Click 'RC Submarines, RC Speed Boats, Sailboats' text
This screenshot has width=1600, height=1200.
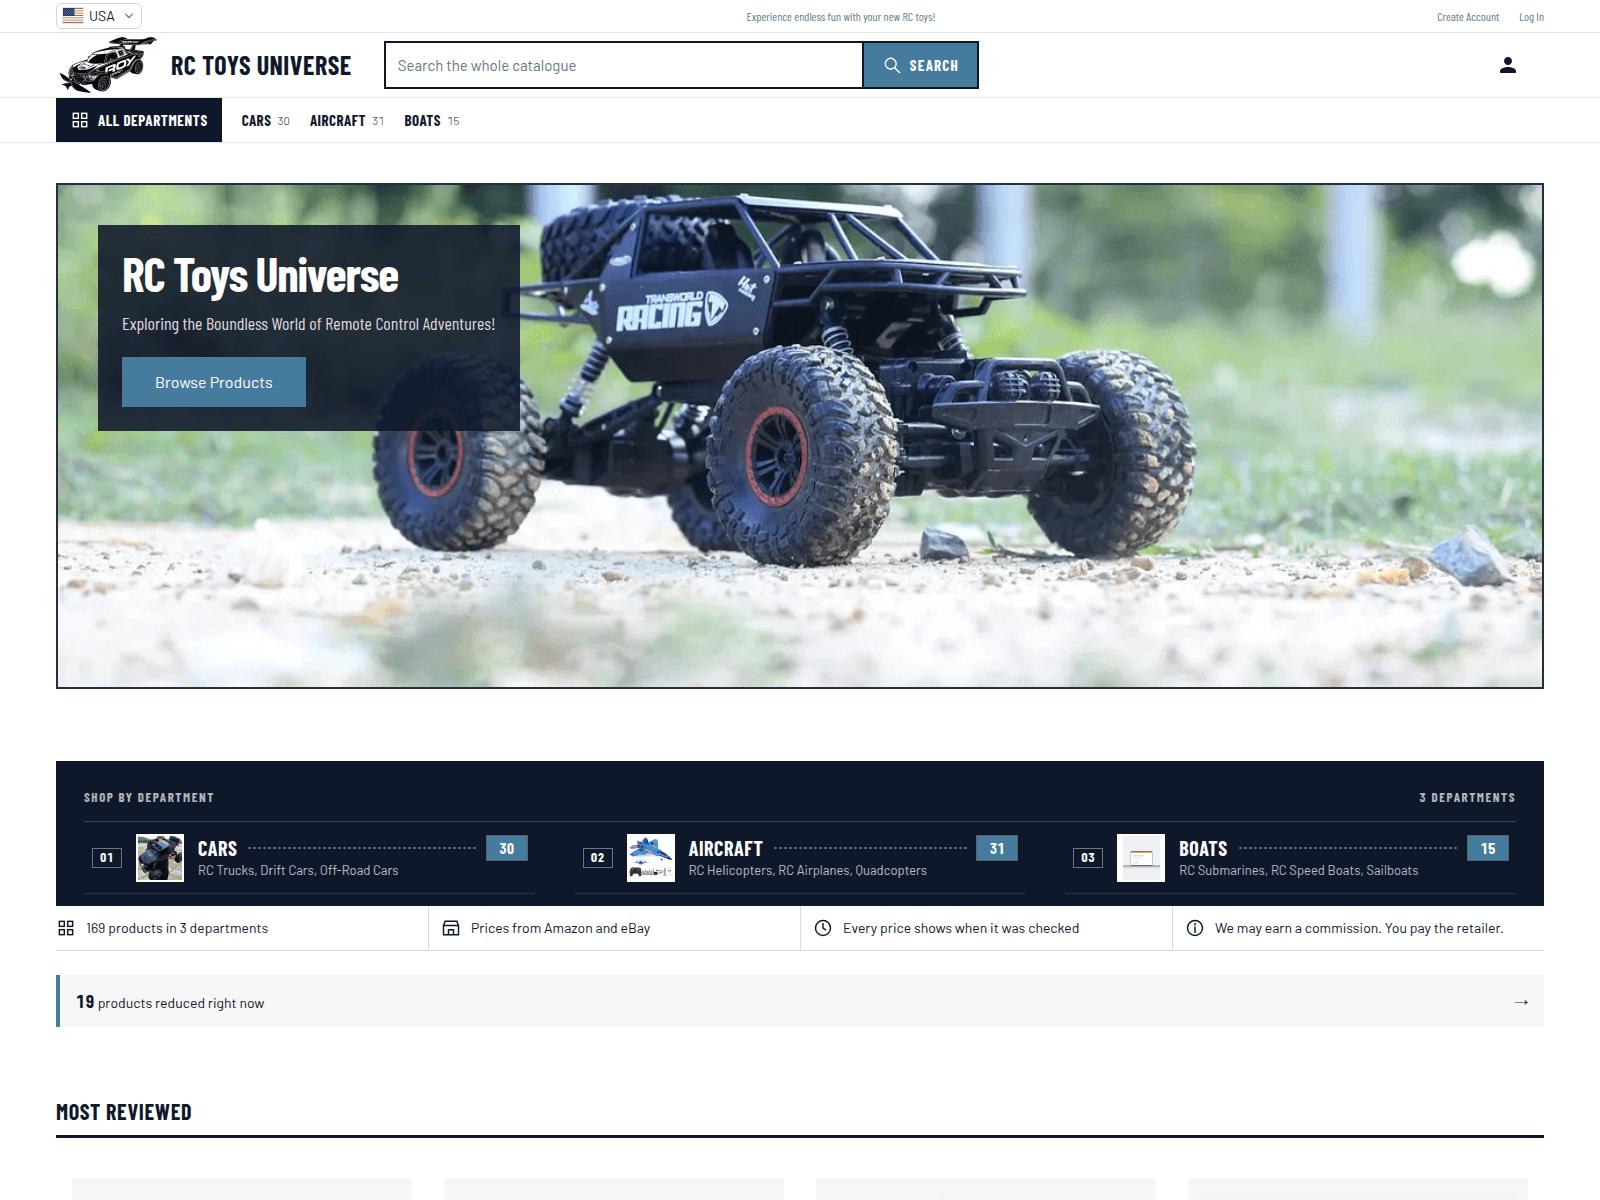click(x=1298, y=871)
